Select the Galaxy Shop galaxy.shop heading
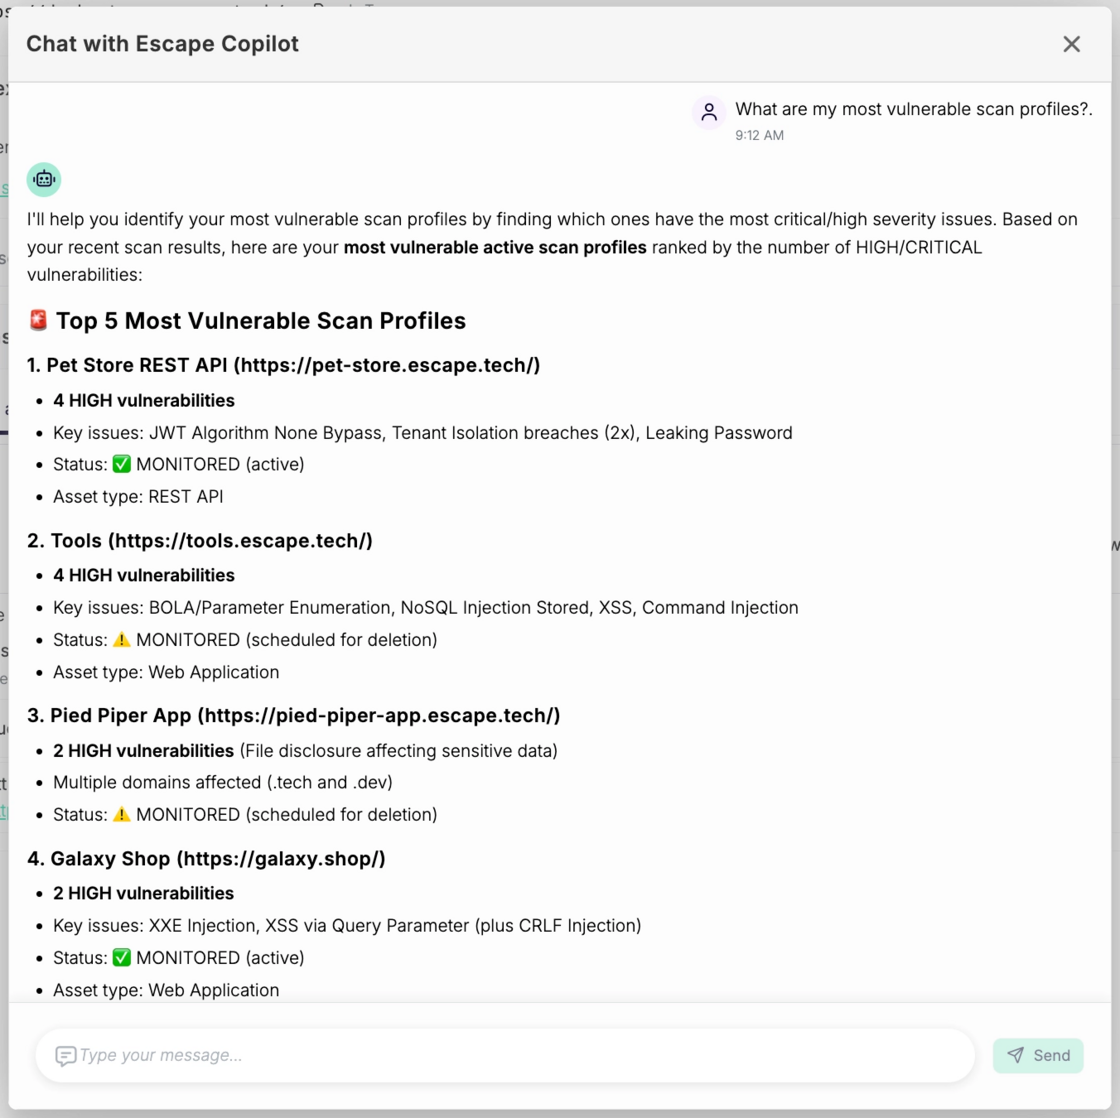This screenshot has height=1118, width=1120. [206, 859]
